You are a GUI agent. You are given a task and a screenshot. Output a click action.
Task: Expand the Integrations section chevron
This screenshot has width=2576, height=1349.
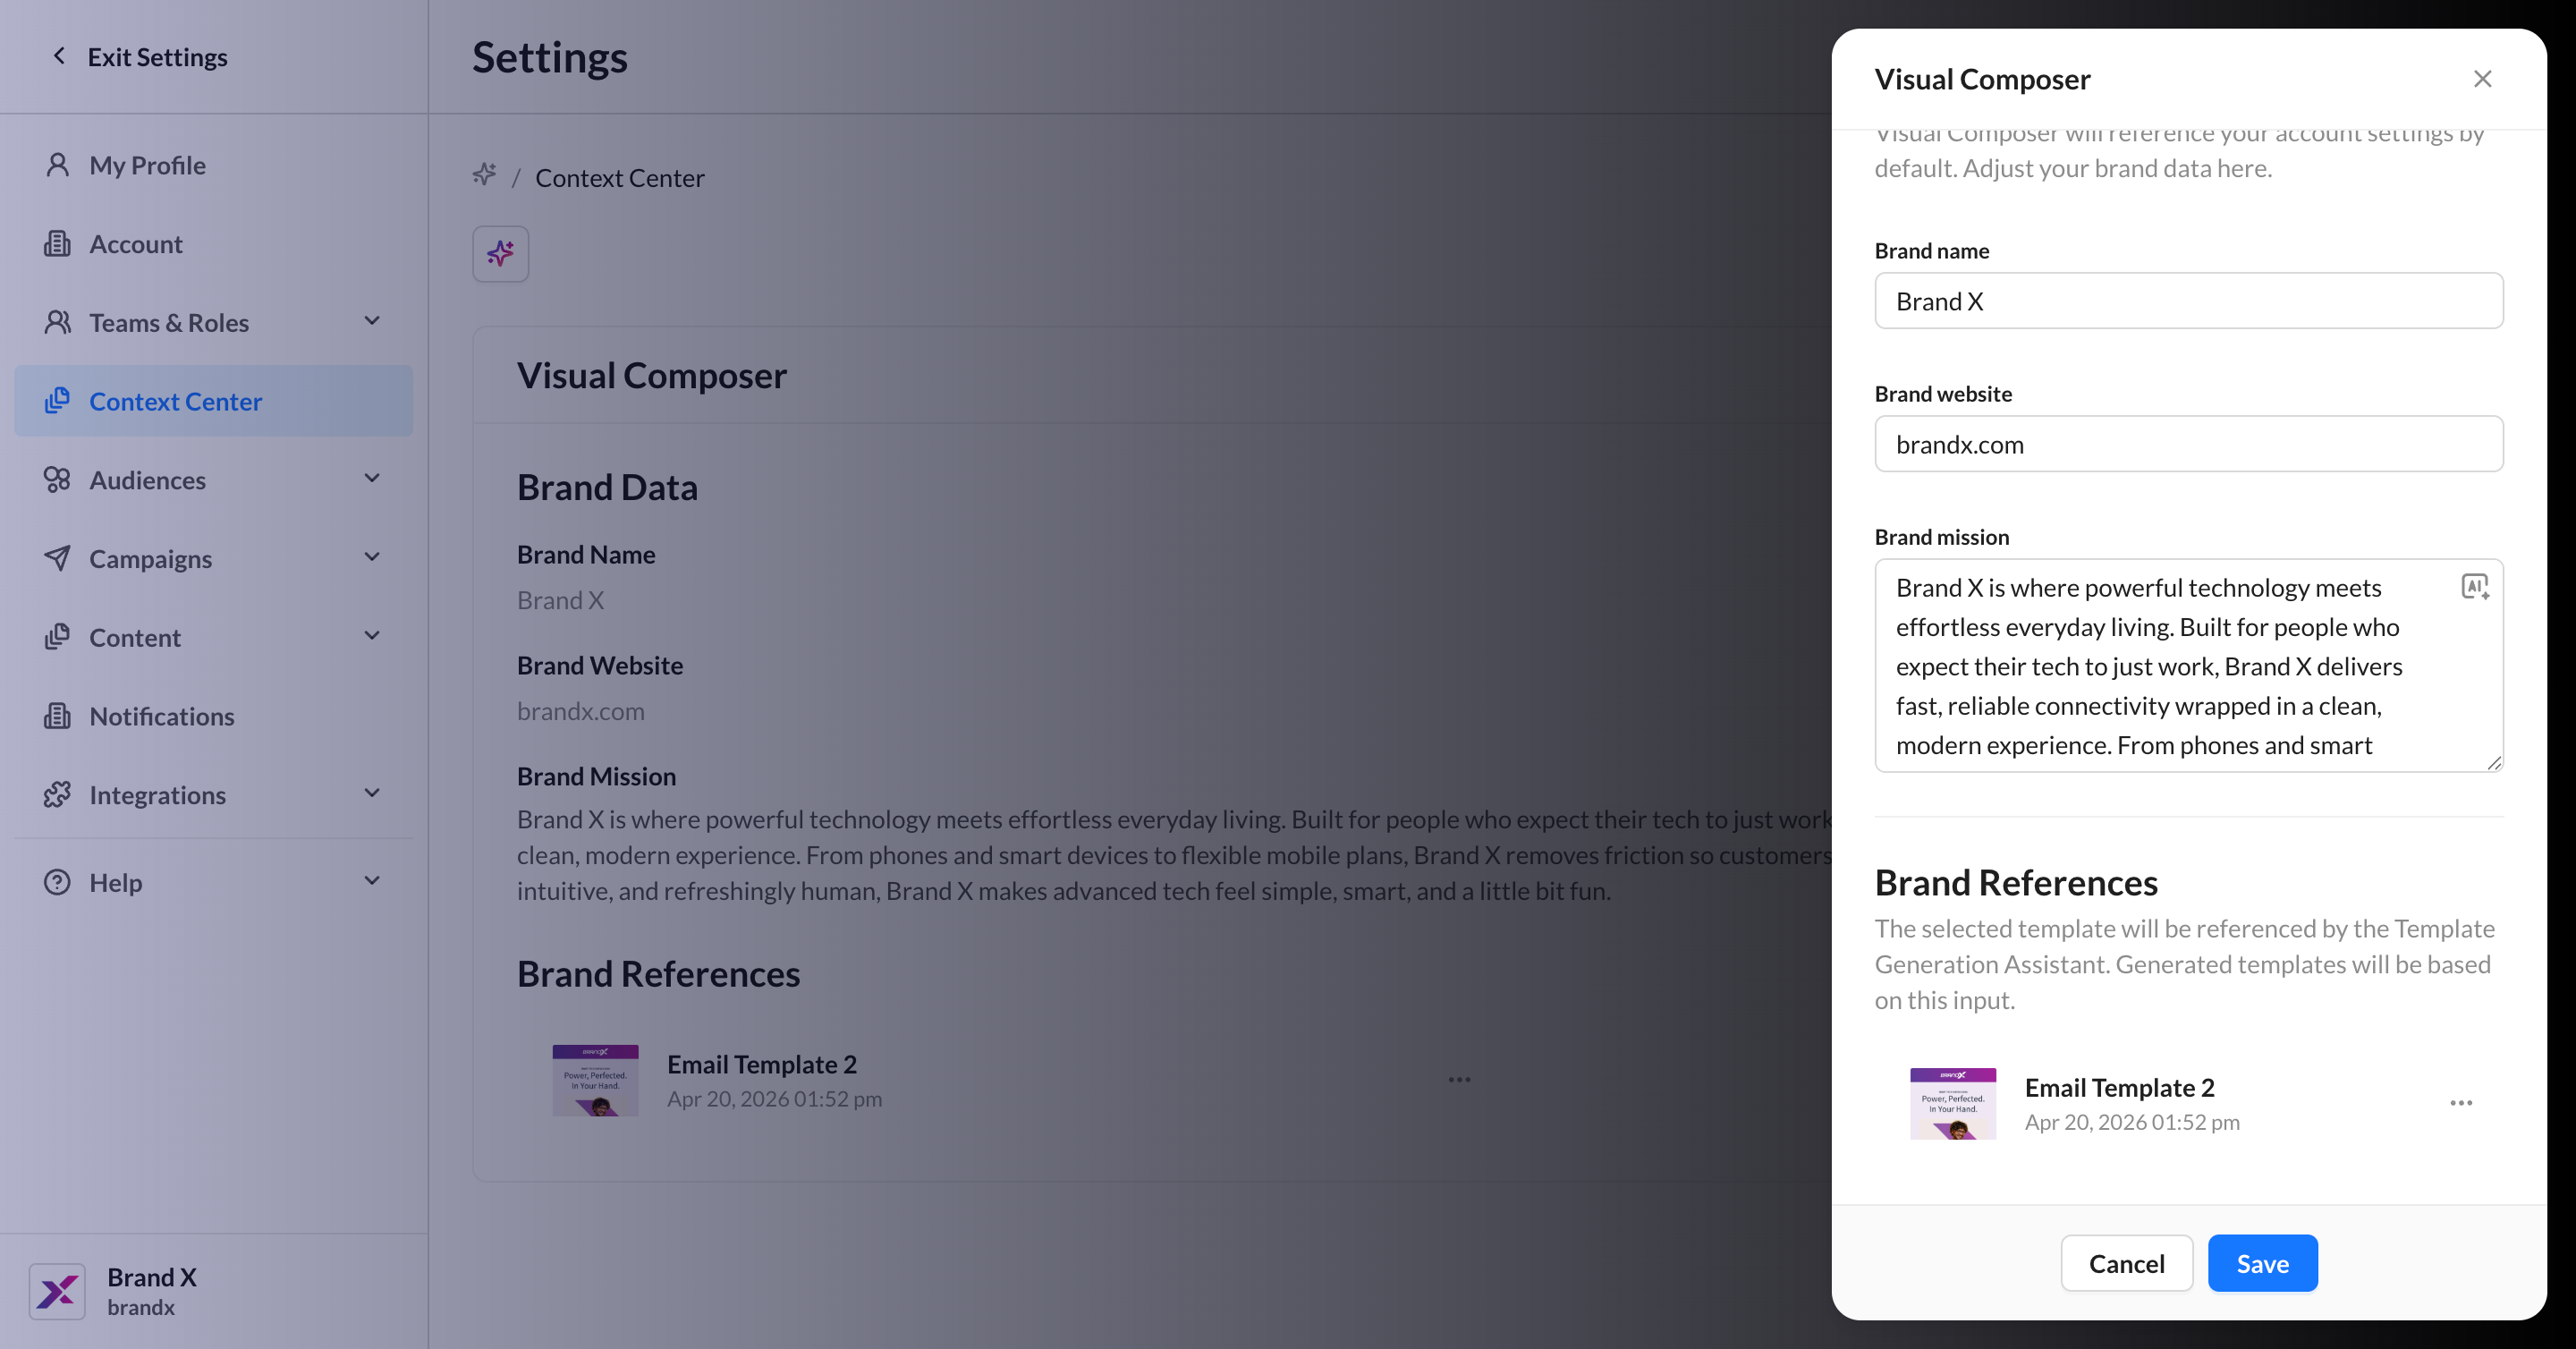(x=372, y=793)
